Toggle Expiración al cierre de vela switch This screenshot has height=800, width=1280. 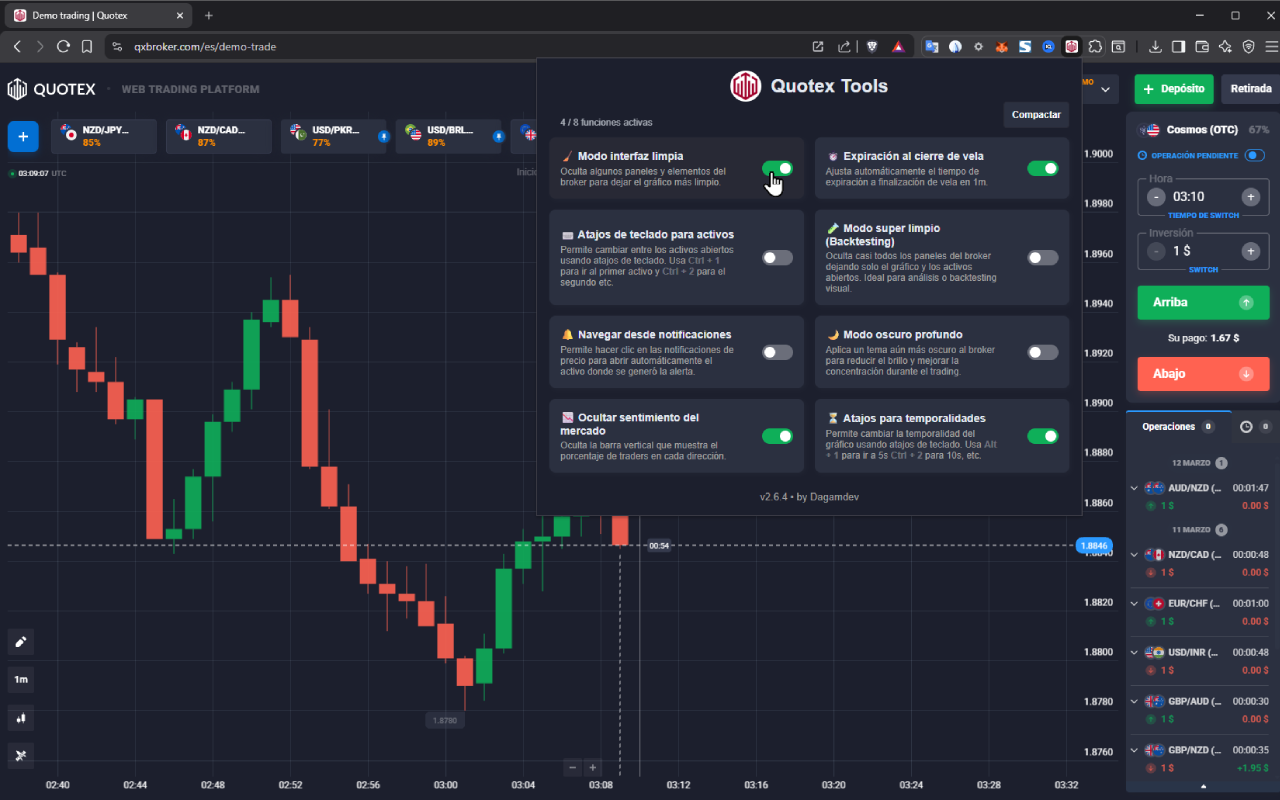pyautogui.click(x=1042, y=168)
